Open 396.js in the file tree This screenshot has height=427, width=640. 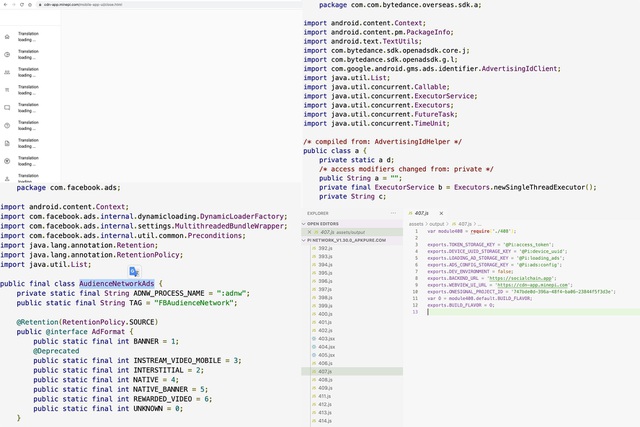point(325,281)
